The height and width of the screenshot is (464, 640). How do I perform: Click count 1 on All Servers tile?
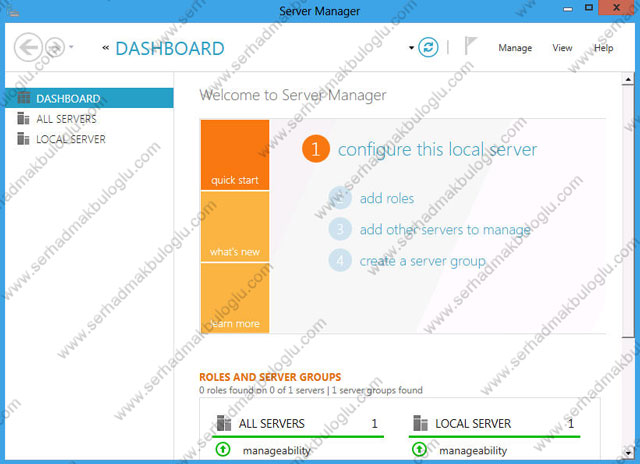coord(374,424)
